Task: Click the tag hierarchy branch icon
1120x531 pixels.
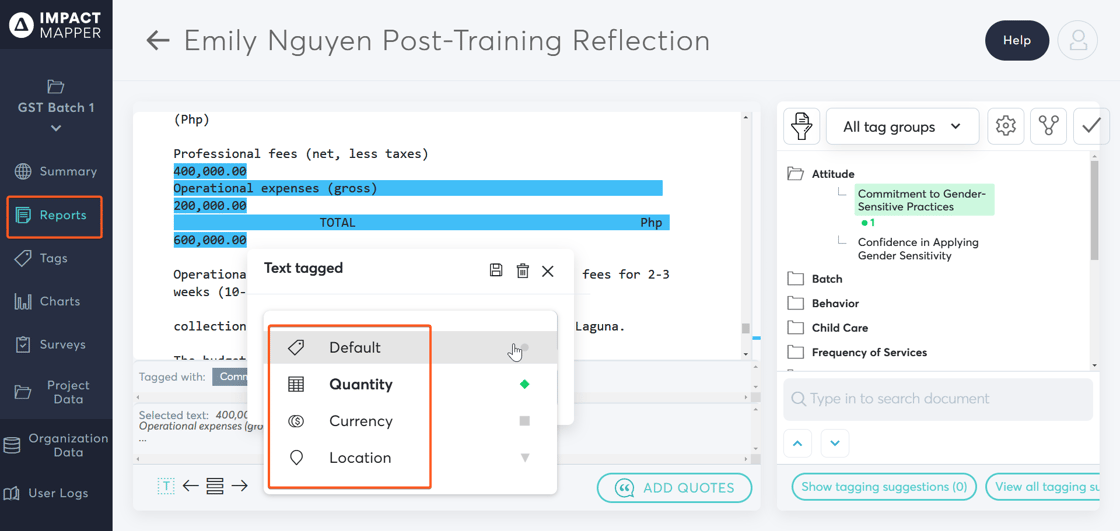Action: 1048,127
